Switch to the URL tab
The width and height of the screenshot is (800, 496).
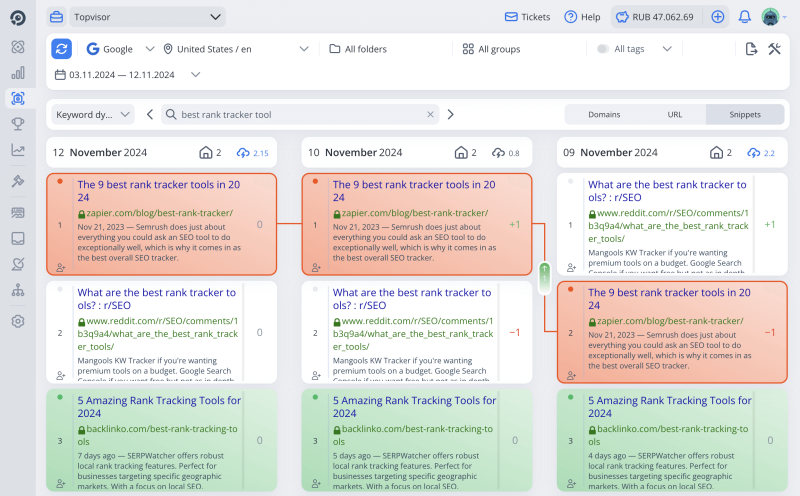[x=674, y=114]
